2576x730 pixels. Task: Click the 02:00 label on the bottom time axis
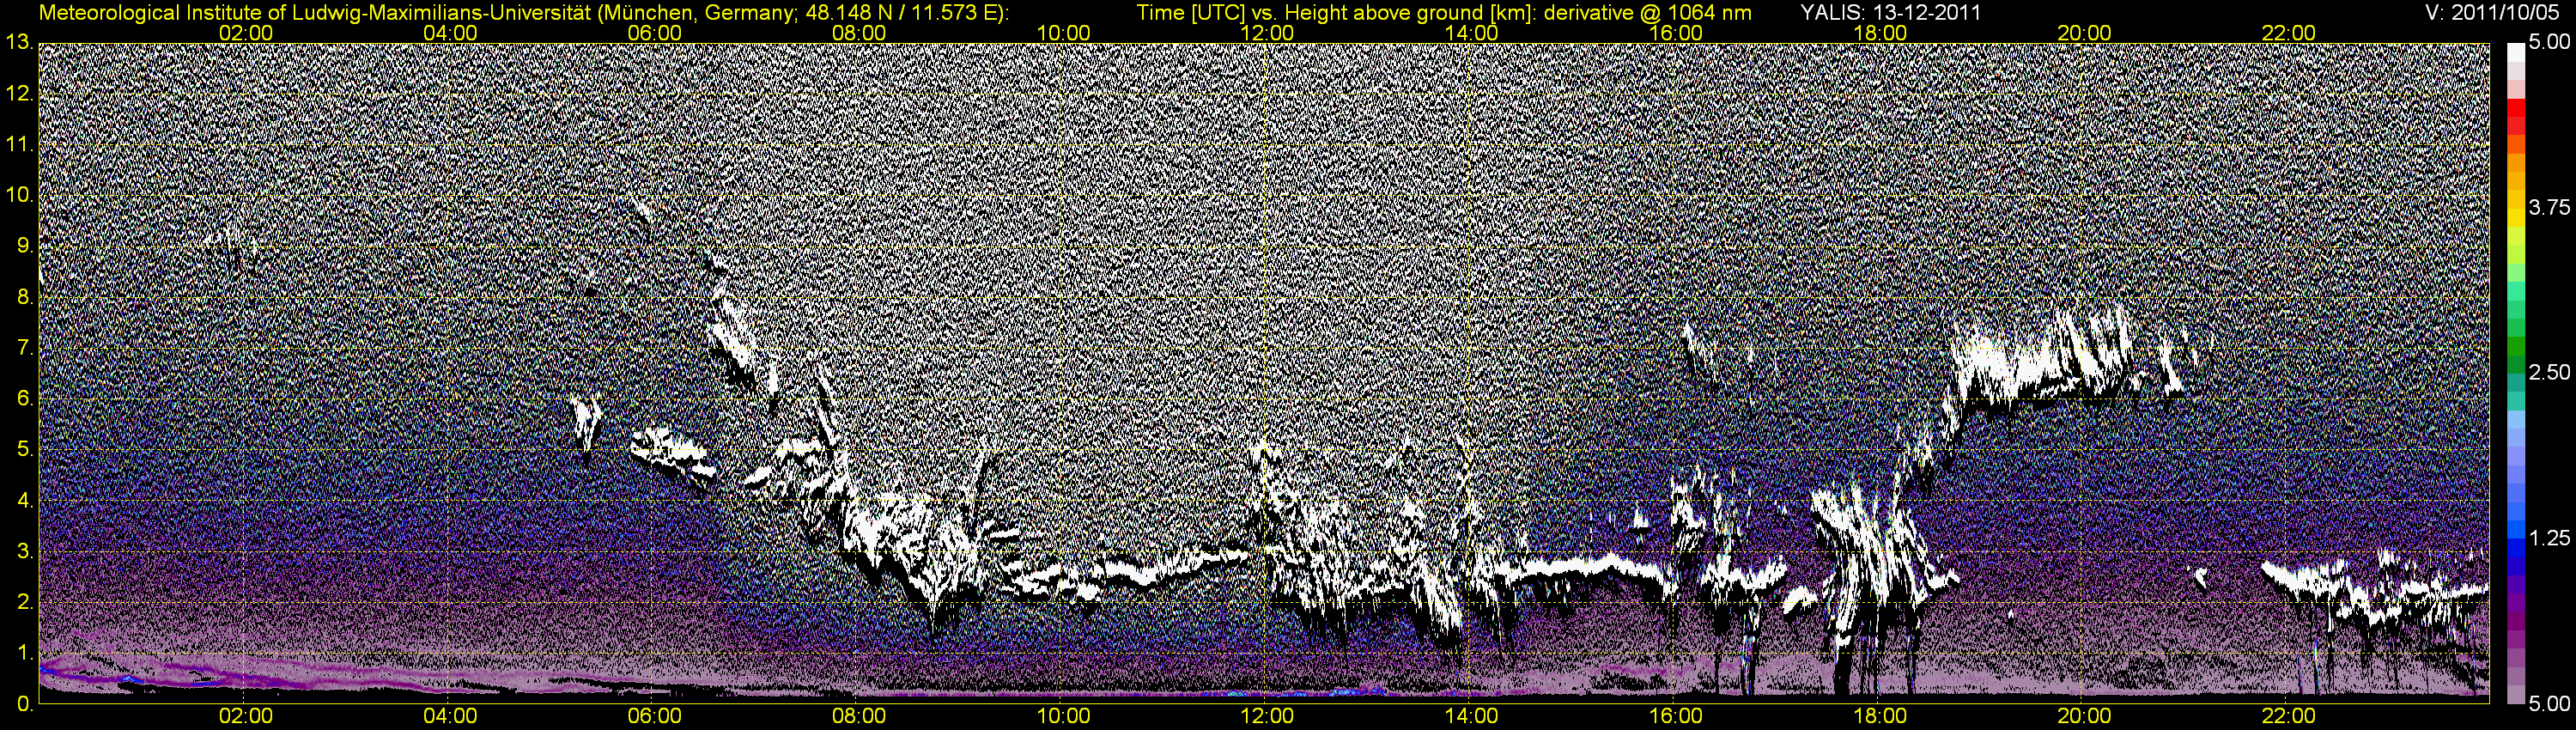246,716
